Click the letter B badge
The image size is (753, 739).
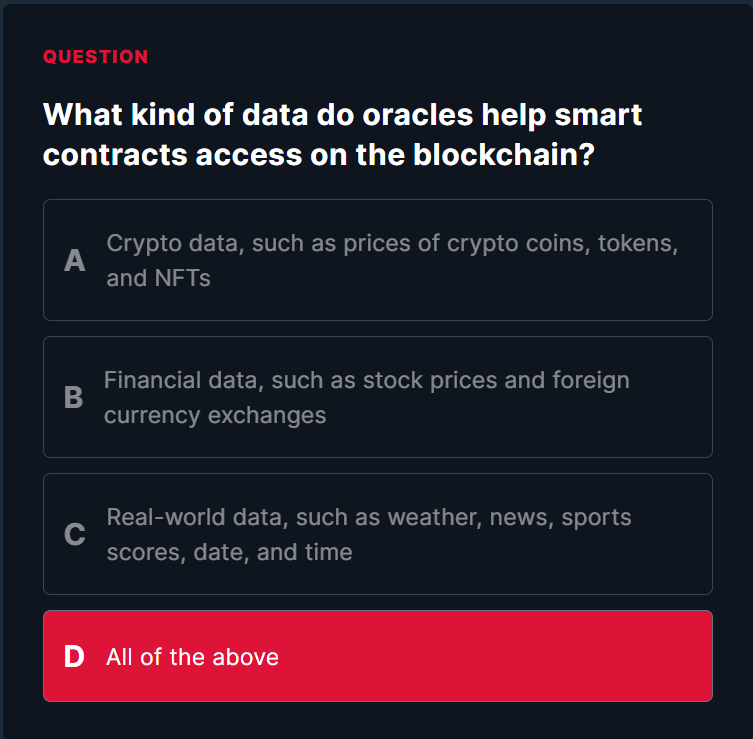click(73, 398)
